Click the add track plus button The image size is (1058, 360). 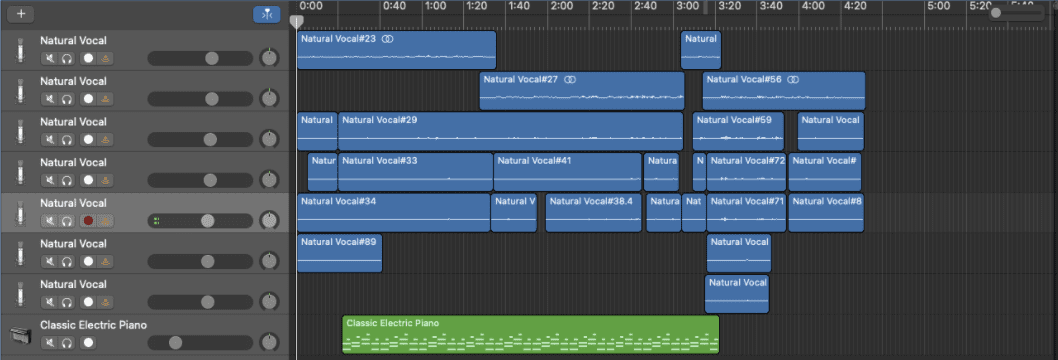pyautogui.click(x=22, y=13)
